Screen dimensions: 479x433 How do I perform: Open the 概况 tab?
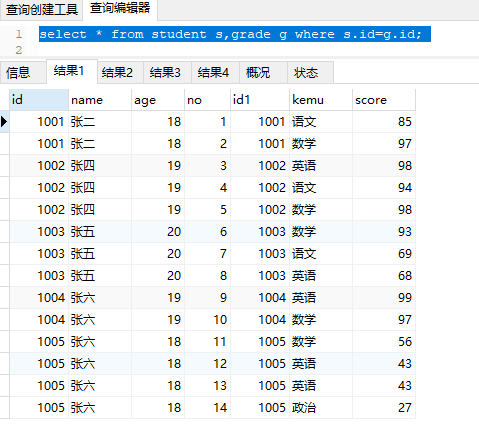[263, 72]
